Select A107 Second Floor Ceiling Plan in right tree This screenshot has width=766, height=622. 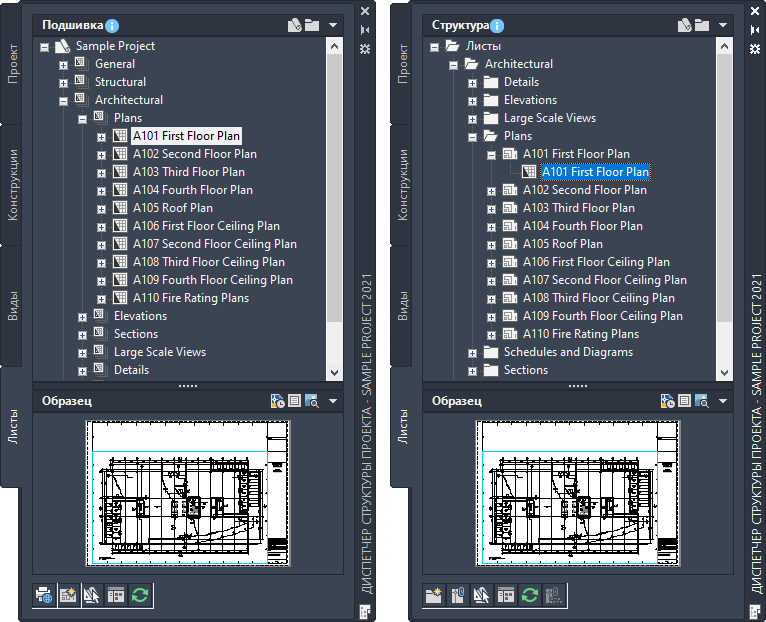605,280
